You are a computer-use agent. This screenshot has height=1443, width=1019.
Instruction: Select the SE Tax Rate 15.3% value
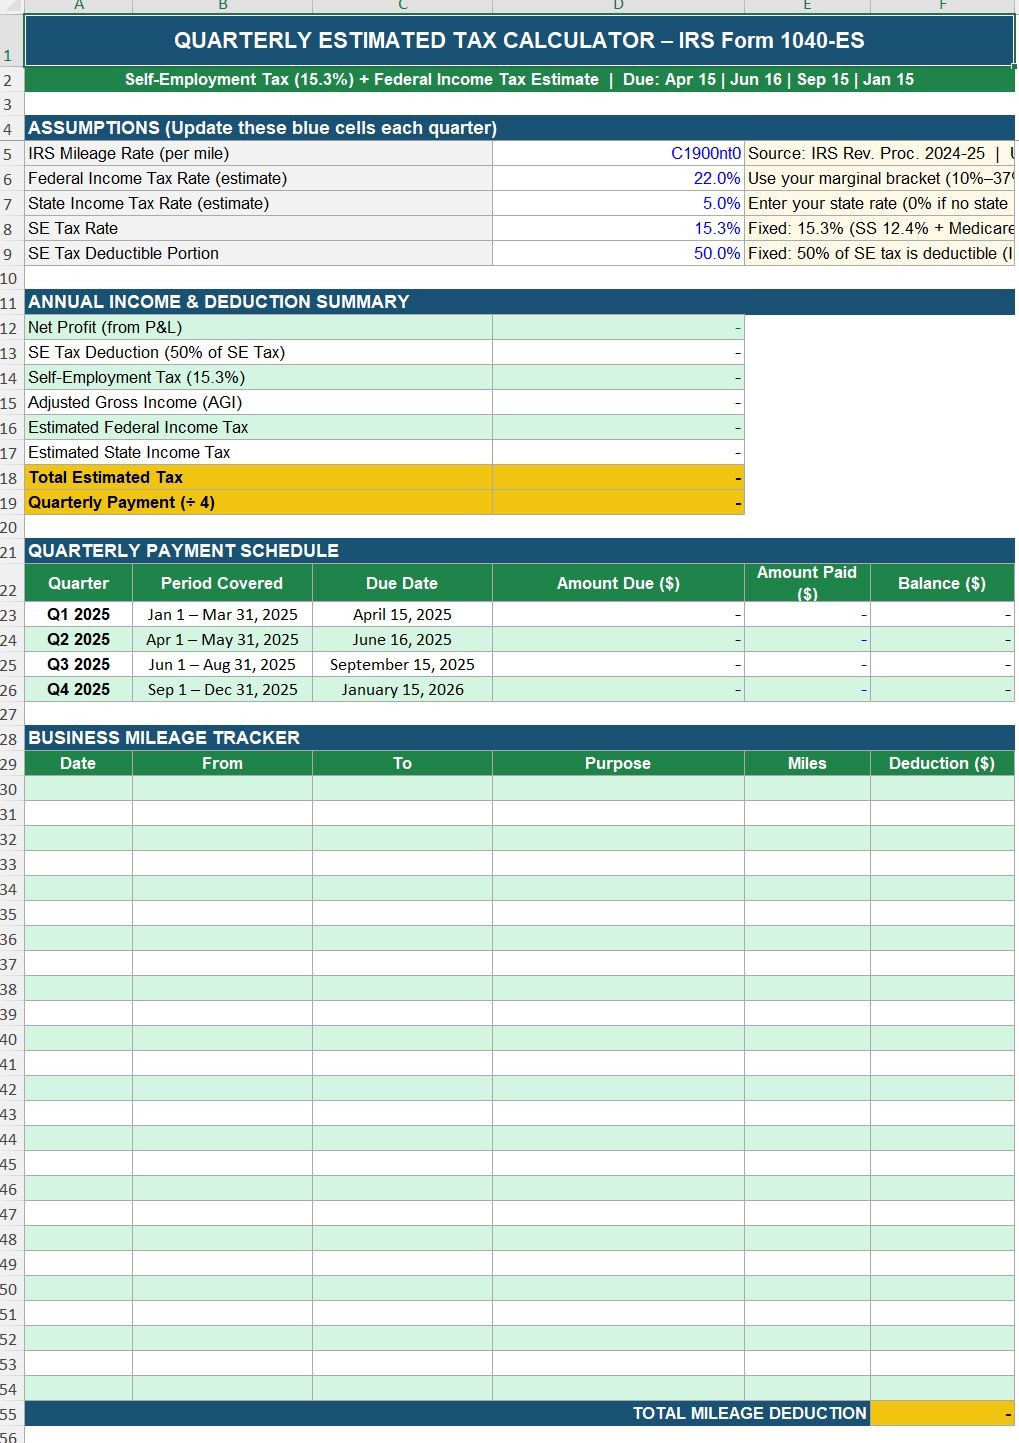tap(618, 228)
